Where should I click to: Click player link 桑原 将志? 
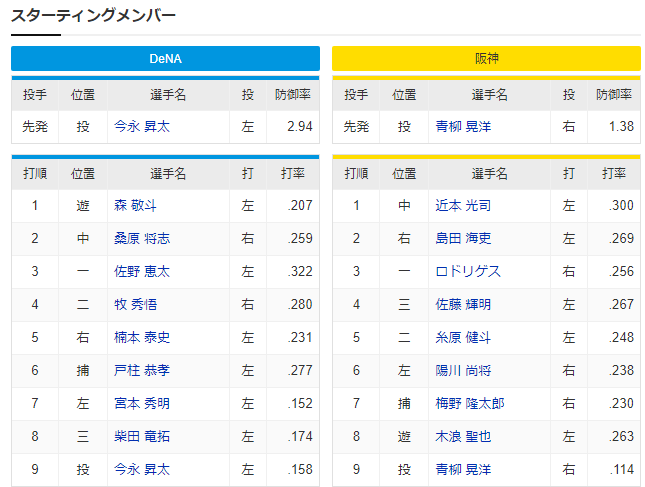click(142, 238)
